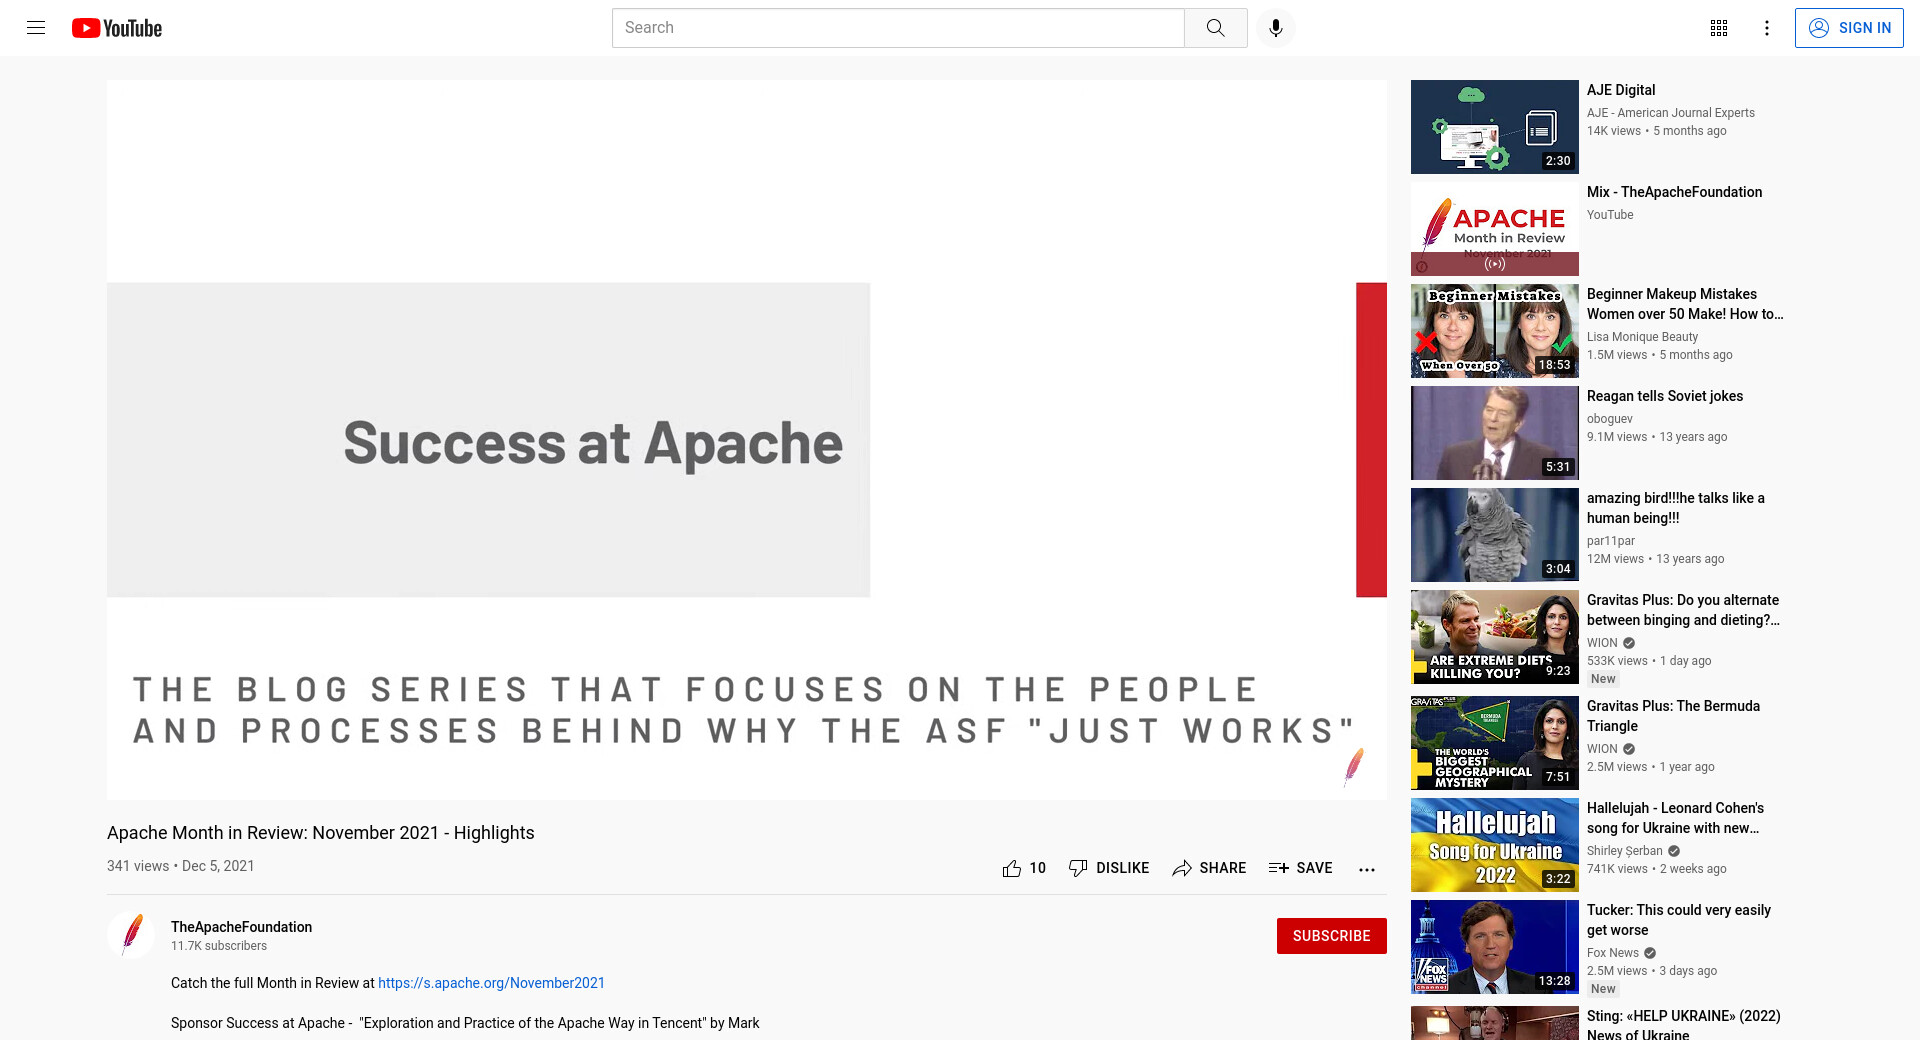
Task: Open Mix - TheApacheFoundation title
Action: 1674,192
